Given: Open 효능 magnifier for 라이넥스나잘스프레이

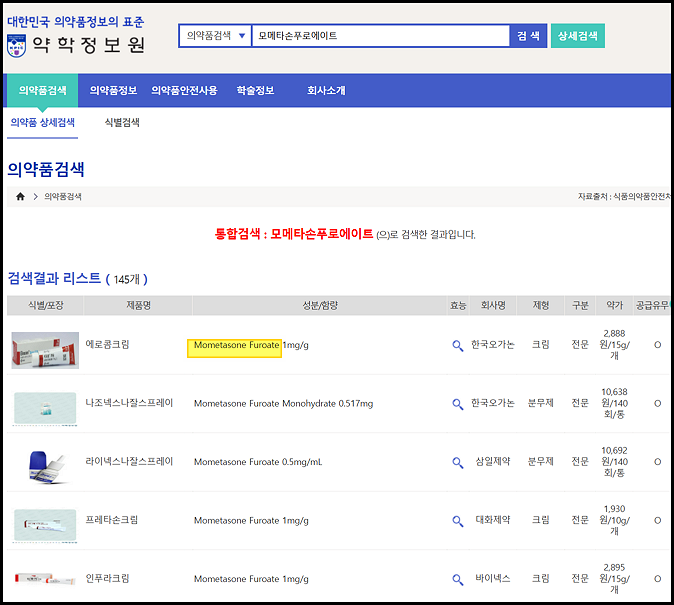Looking at the screenshot, I should [x=457, y=462].
